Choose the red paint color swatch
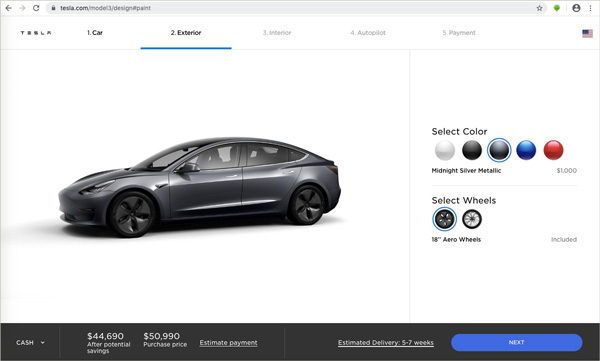600x361 pixels. [553, 150]
